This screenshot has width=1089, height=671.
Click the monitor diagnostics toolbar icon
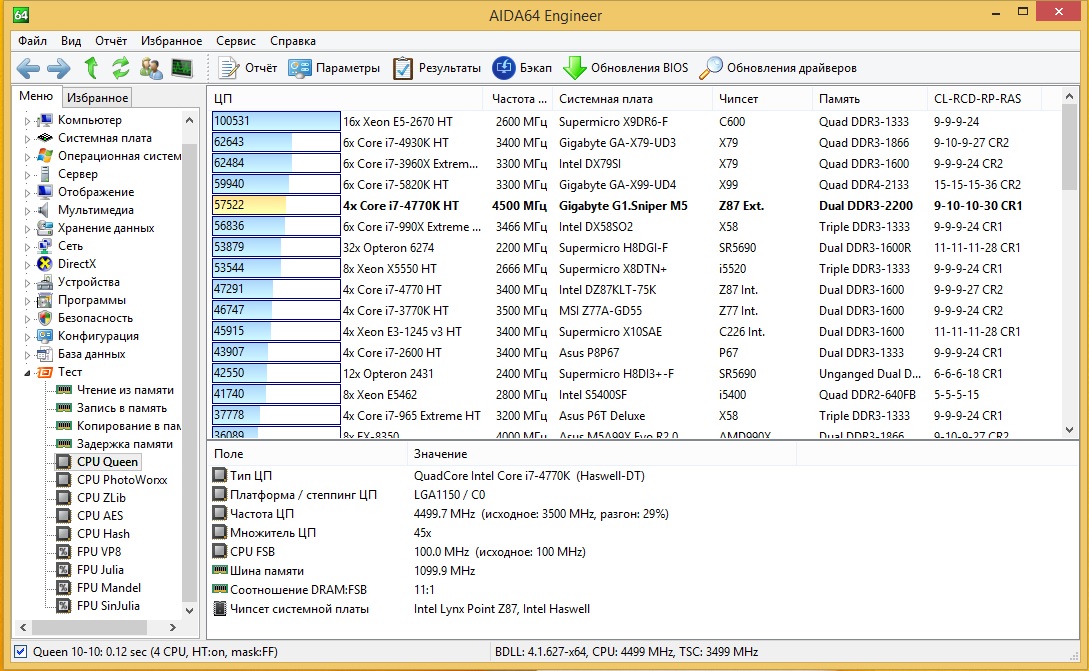(x=181, y=68)
